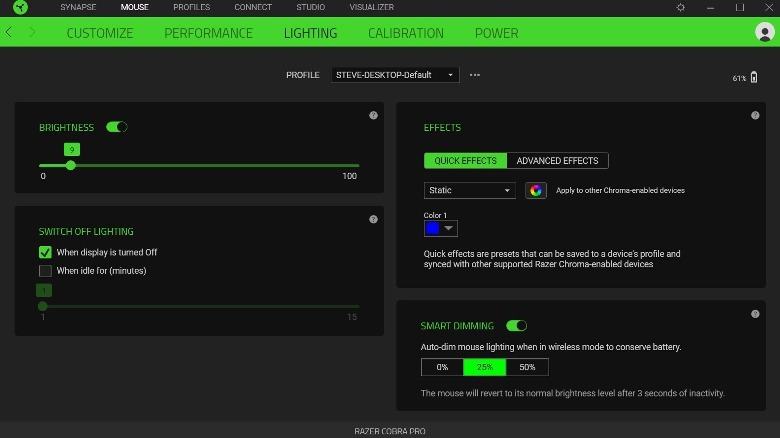The image size is (780, 438).
Task: Open the settings gear icon
Action: tap(681, 7)
